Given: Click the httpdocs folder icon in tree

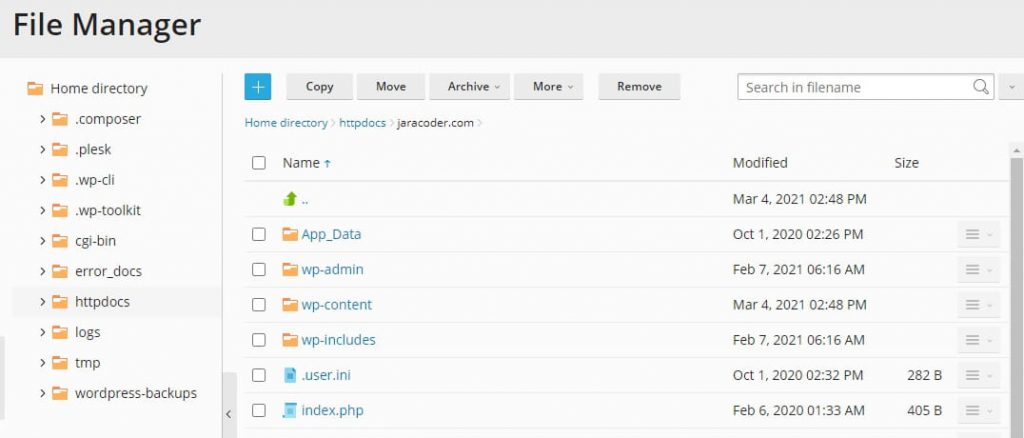Looking at the screenshot, I should (x=59, y=302).
